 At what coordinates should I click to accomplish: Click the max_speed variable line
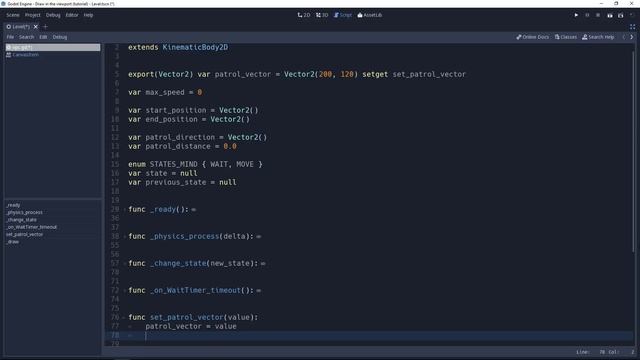[x=165, y=92]
